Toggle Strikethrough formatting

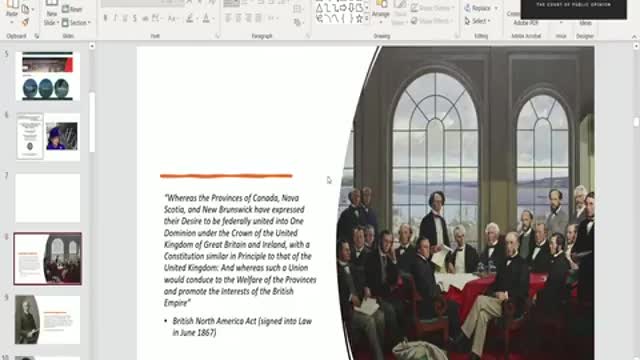click(145, 18)
